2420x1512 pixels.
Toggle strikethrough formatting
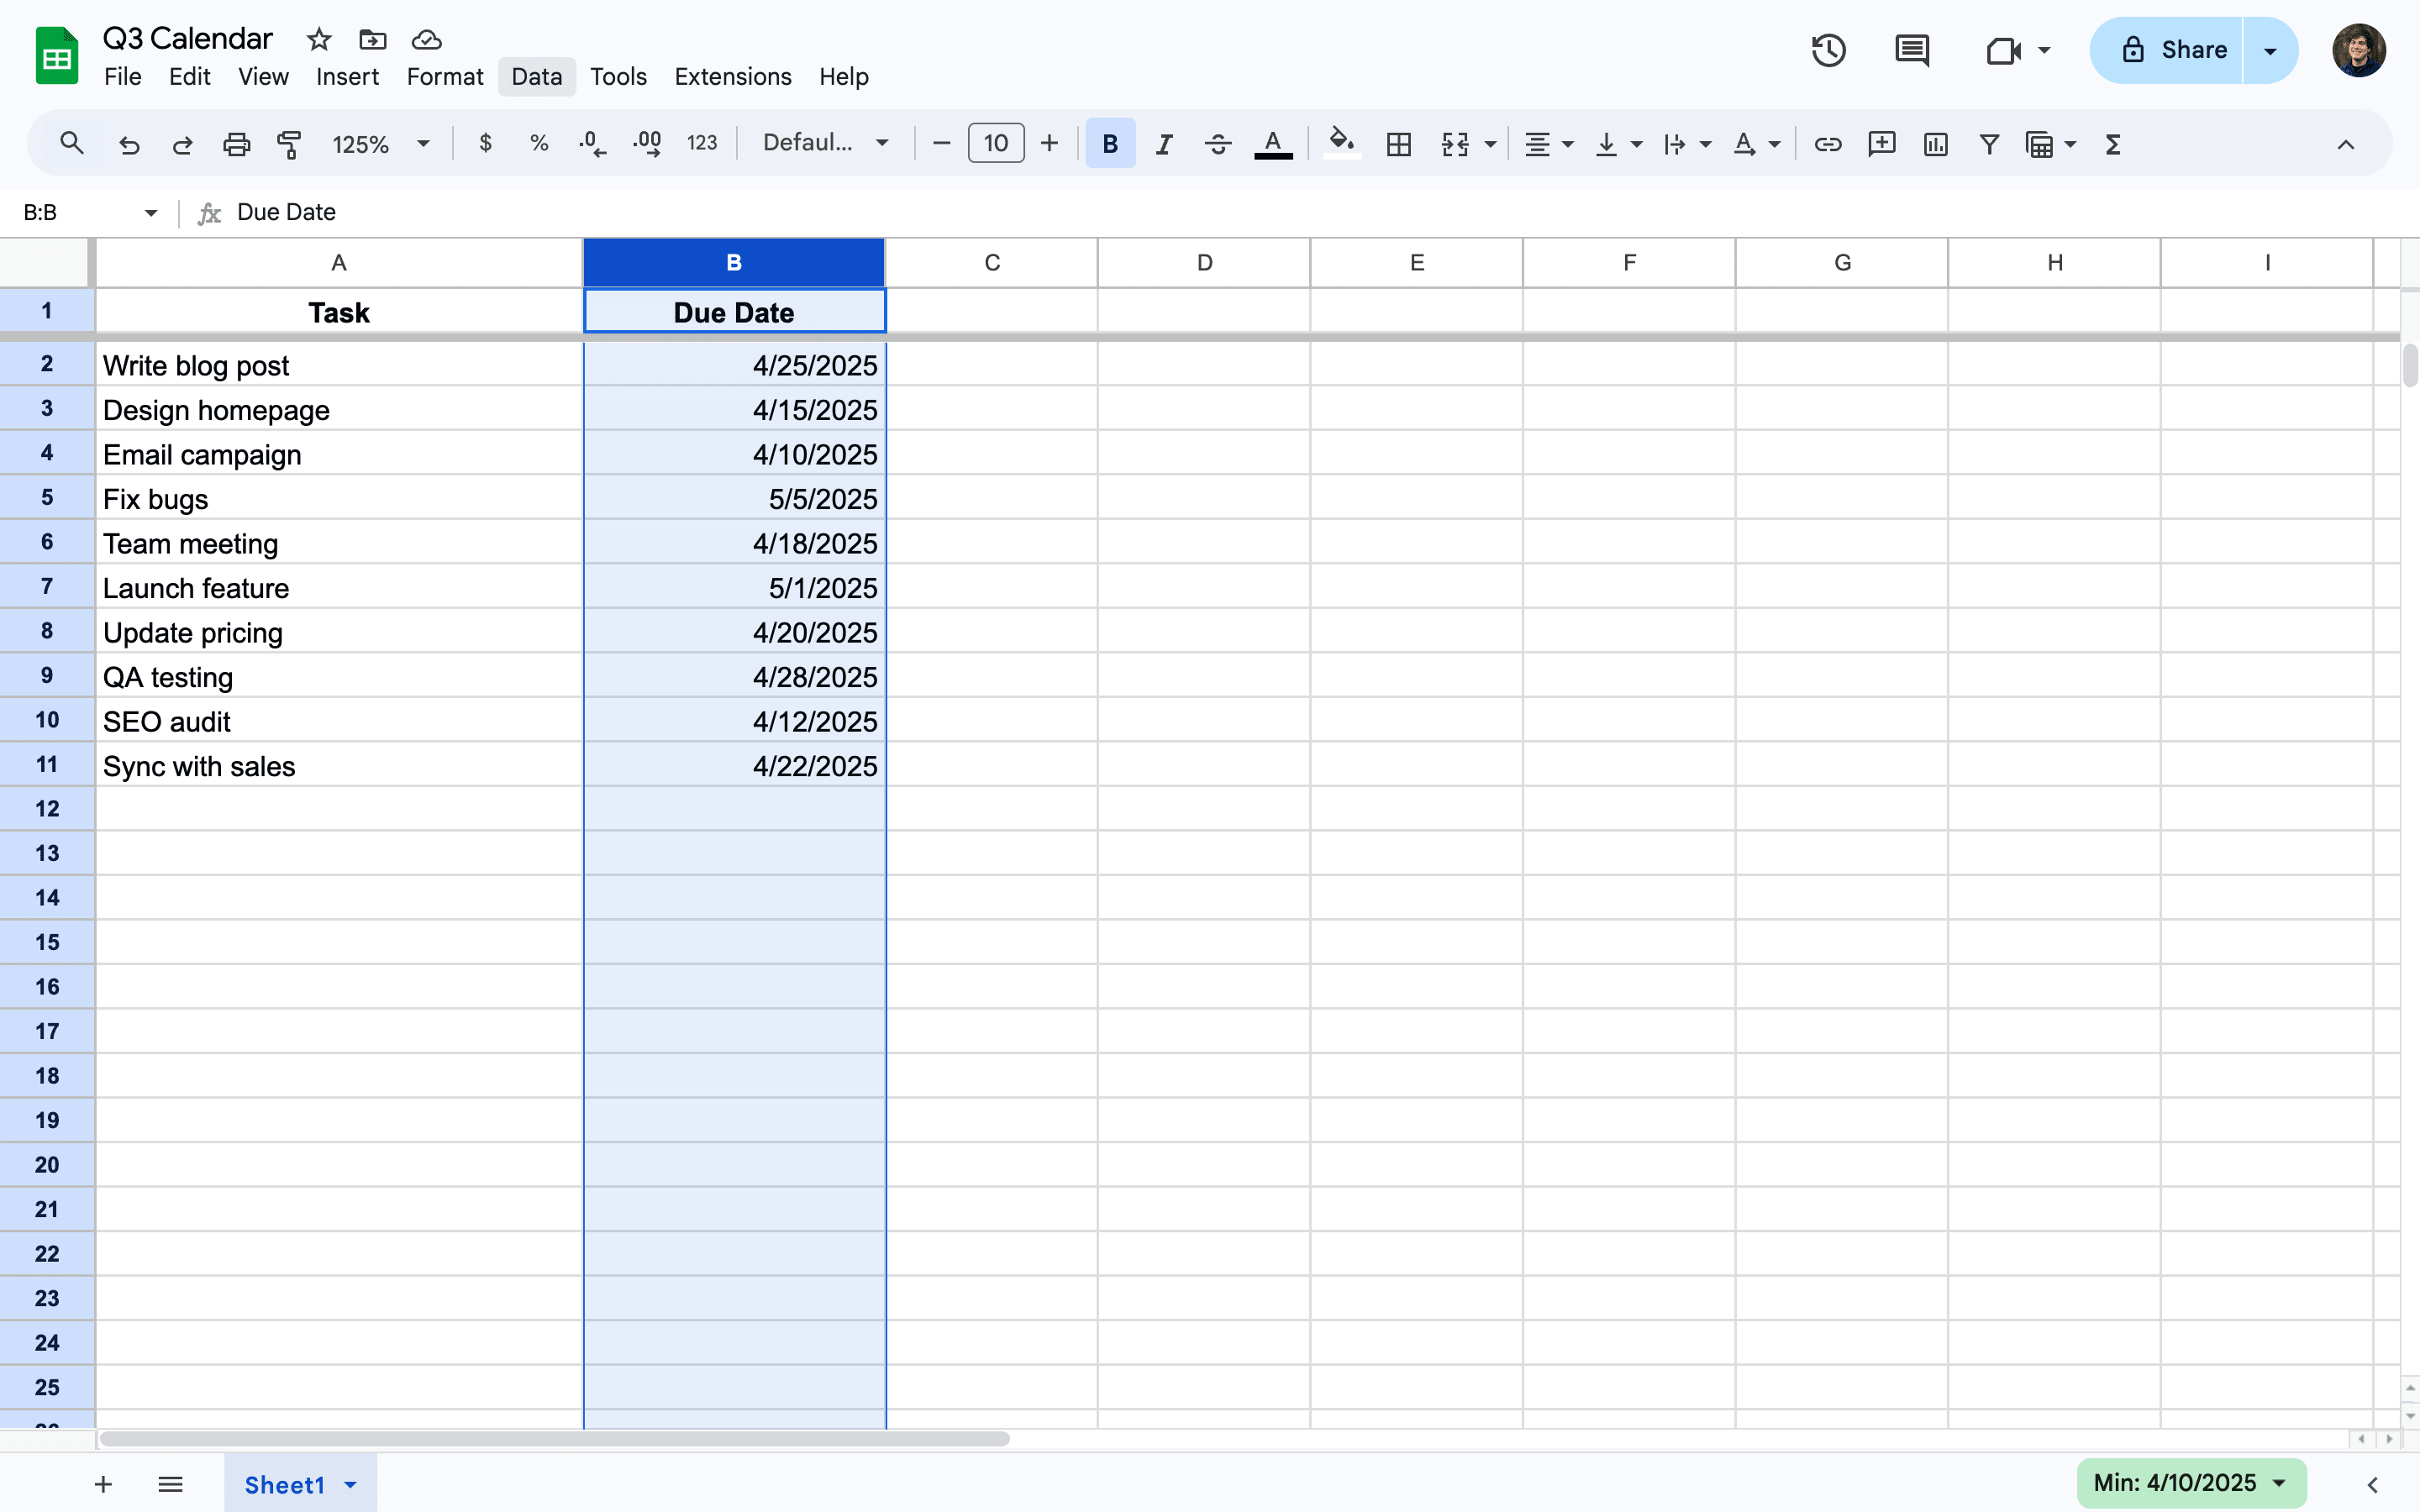1217,145
